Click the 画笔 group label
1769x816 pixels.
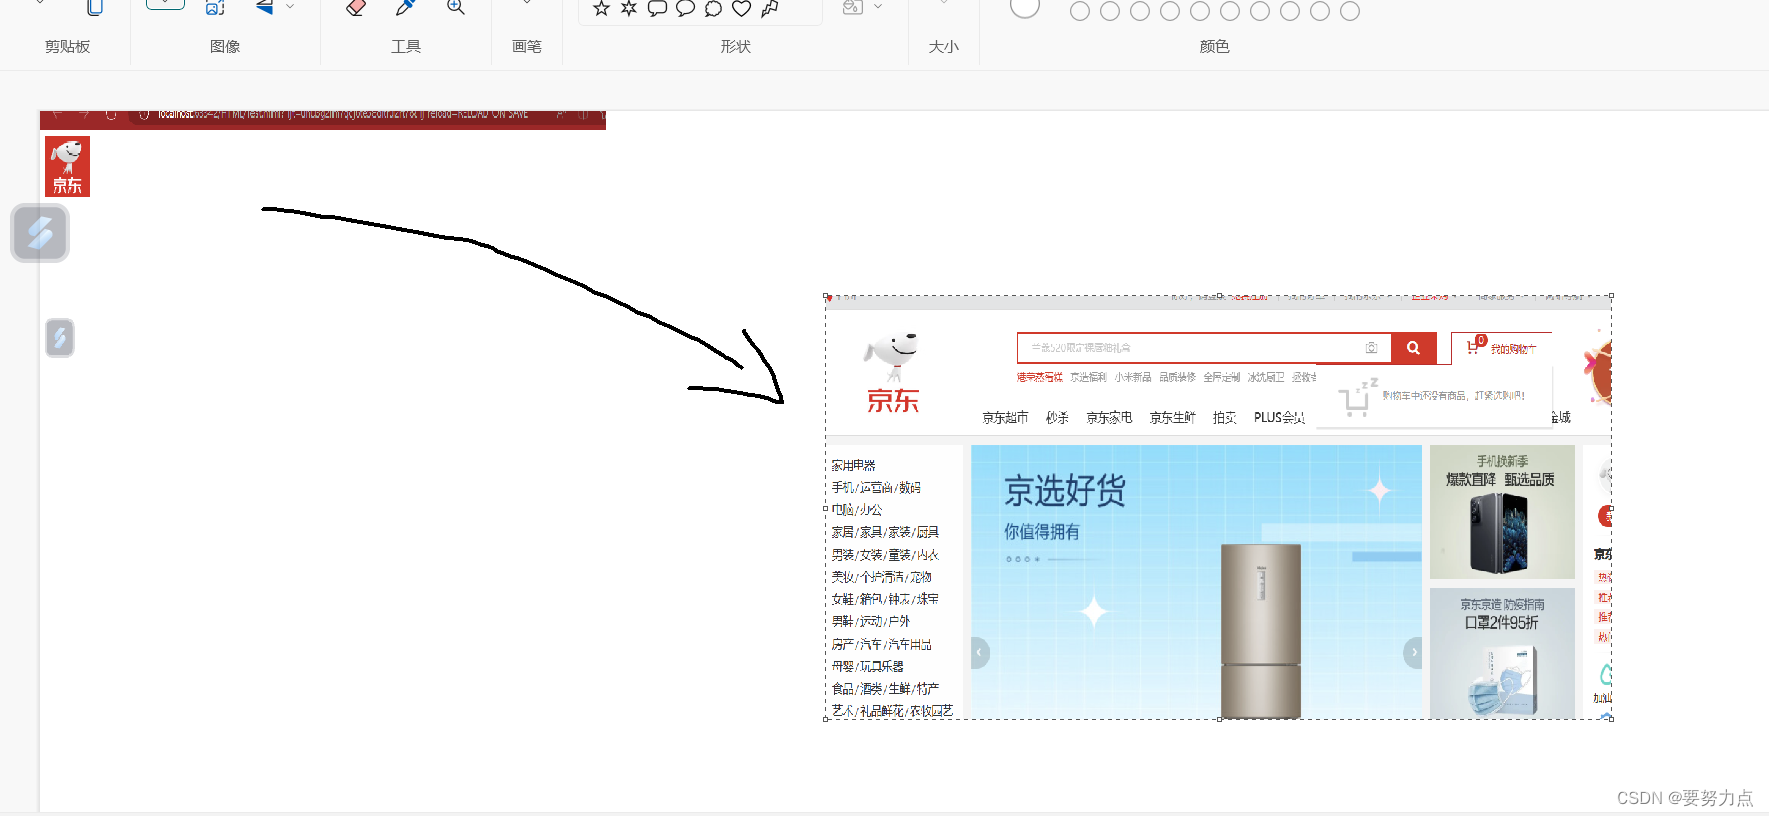tap(527, 47)
